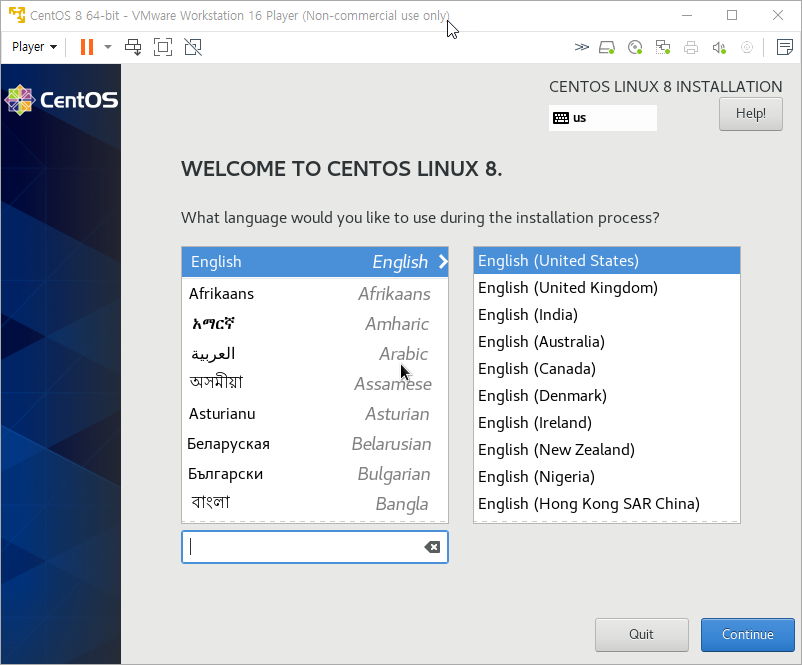This screenshot has height=665, width=802.
Task: Clear the language search box
Action: [x=432, y=547]
